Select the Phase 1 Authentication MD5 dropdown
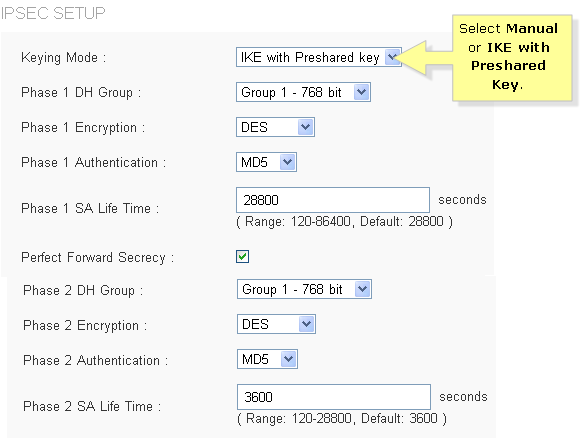The height and width of the screenshot is (438, 582). tap(266, 162)
